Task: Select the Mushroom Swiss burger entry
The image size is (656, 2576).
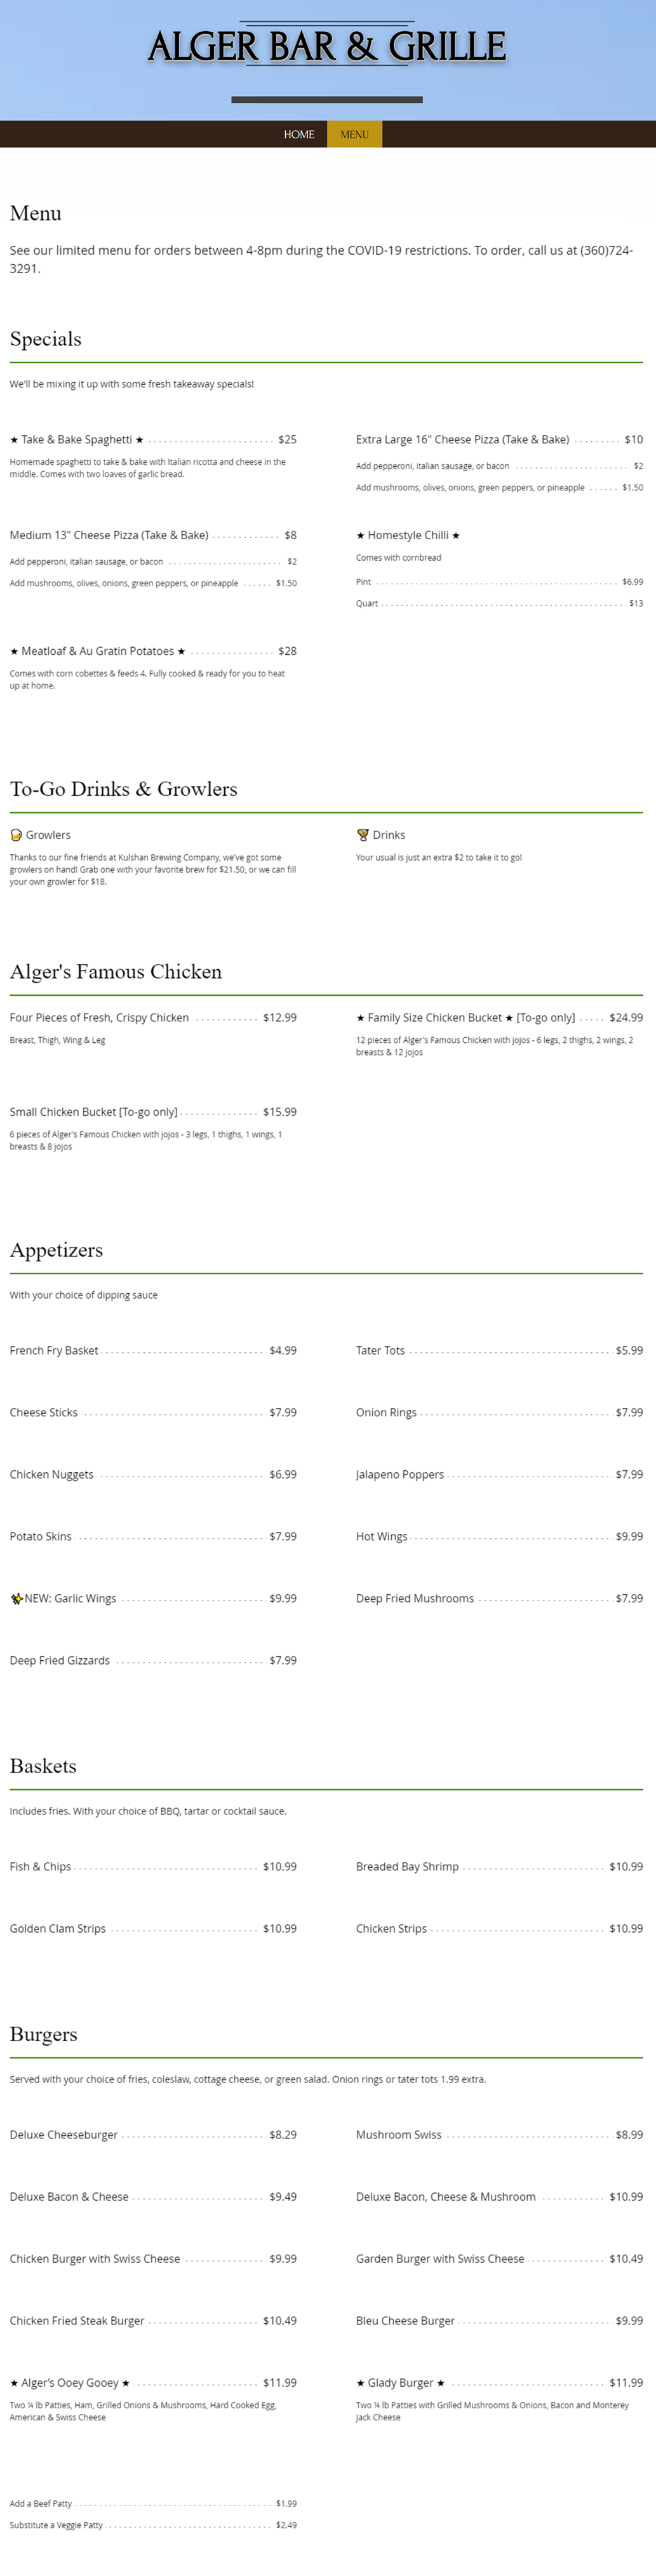Action: pyautogui.click(x=399, y=2134)
